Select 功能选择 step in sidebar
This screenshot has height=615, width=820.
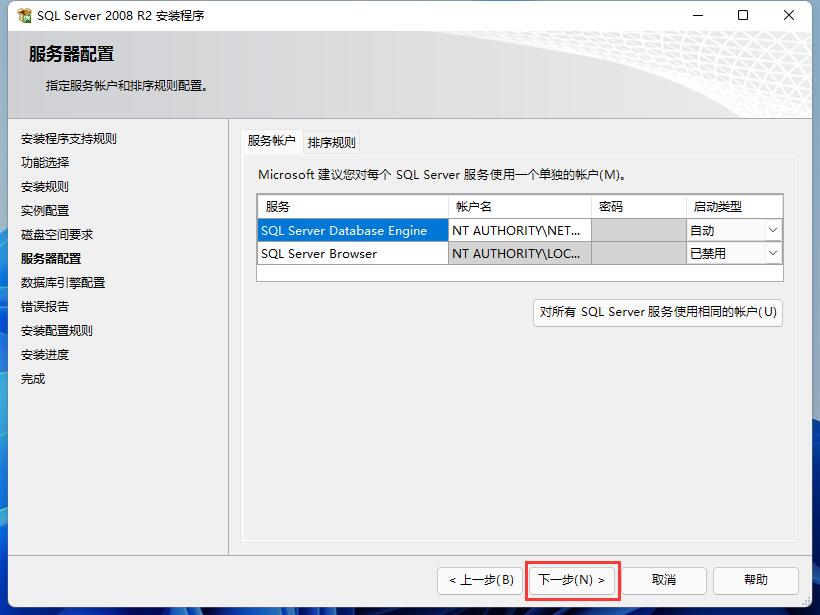(45, 163)
